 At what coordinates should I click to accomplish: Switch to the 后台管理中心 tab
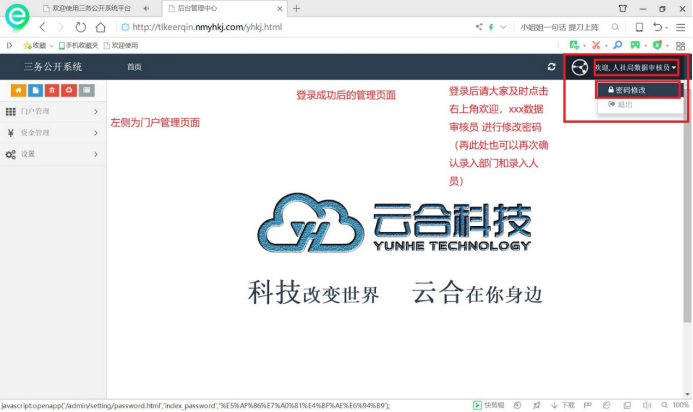point(197,8)
